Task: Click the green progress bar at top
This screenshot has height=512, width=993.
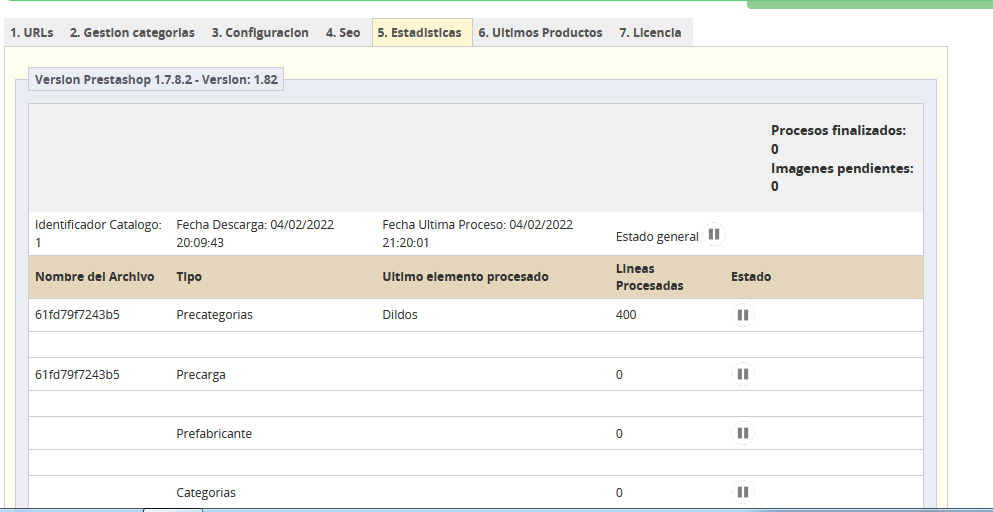Action: pyautogui.click(x=870, y=4)
